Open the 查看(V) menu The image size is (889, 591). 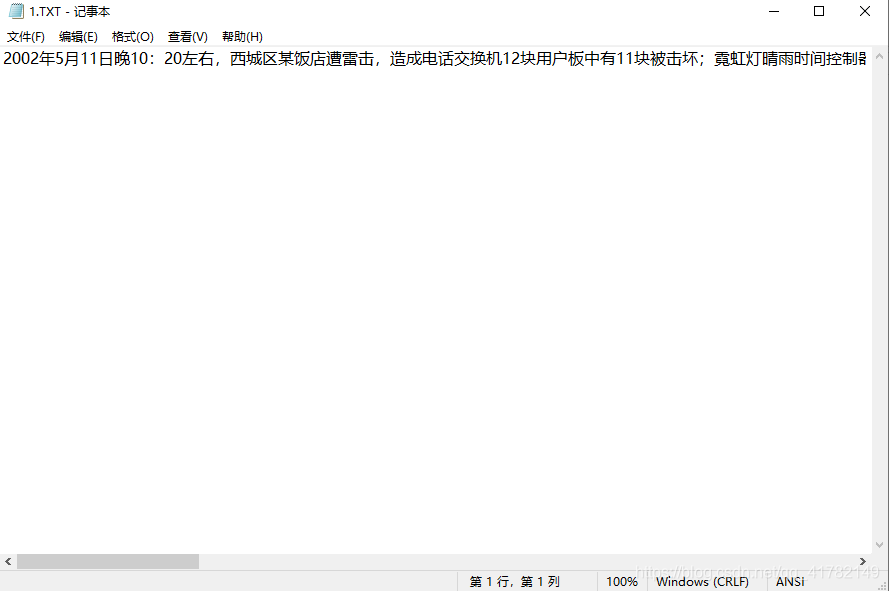click(188, 37)
